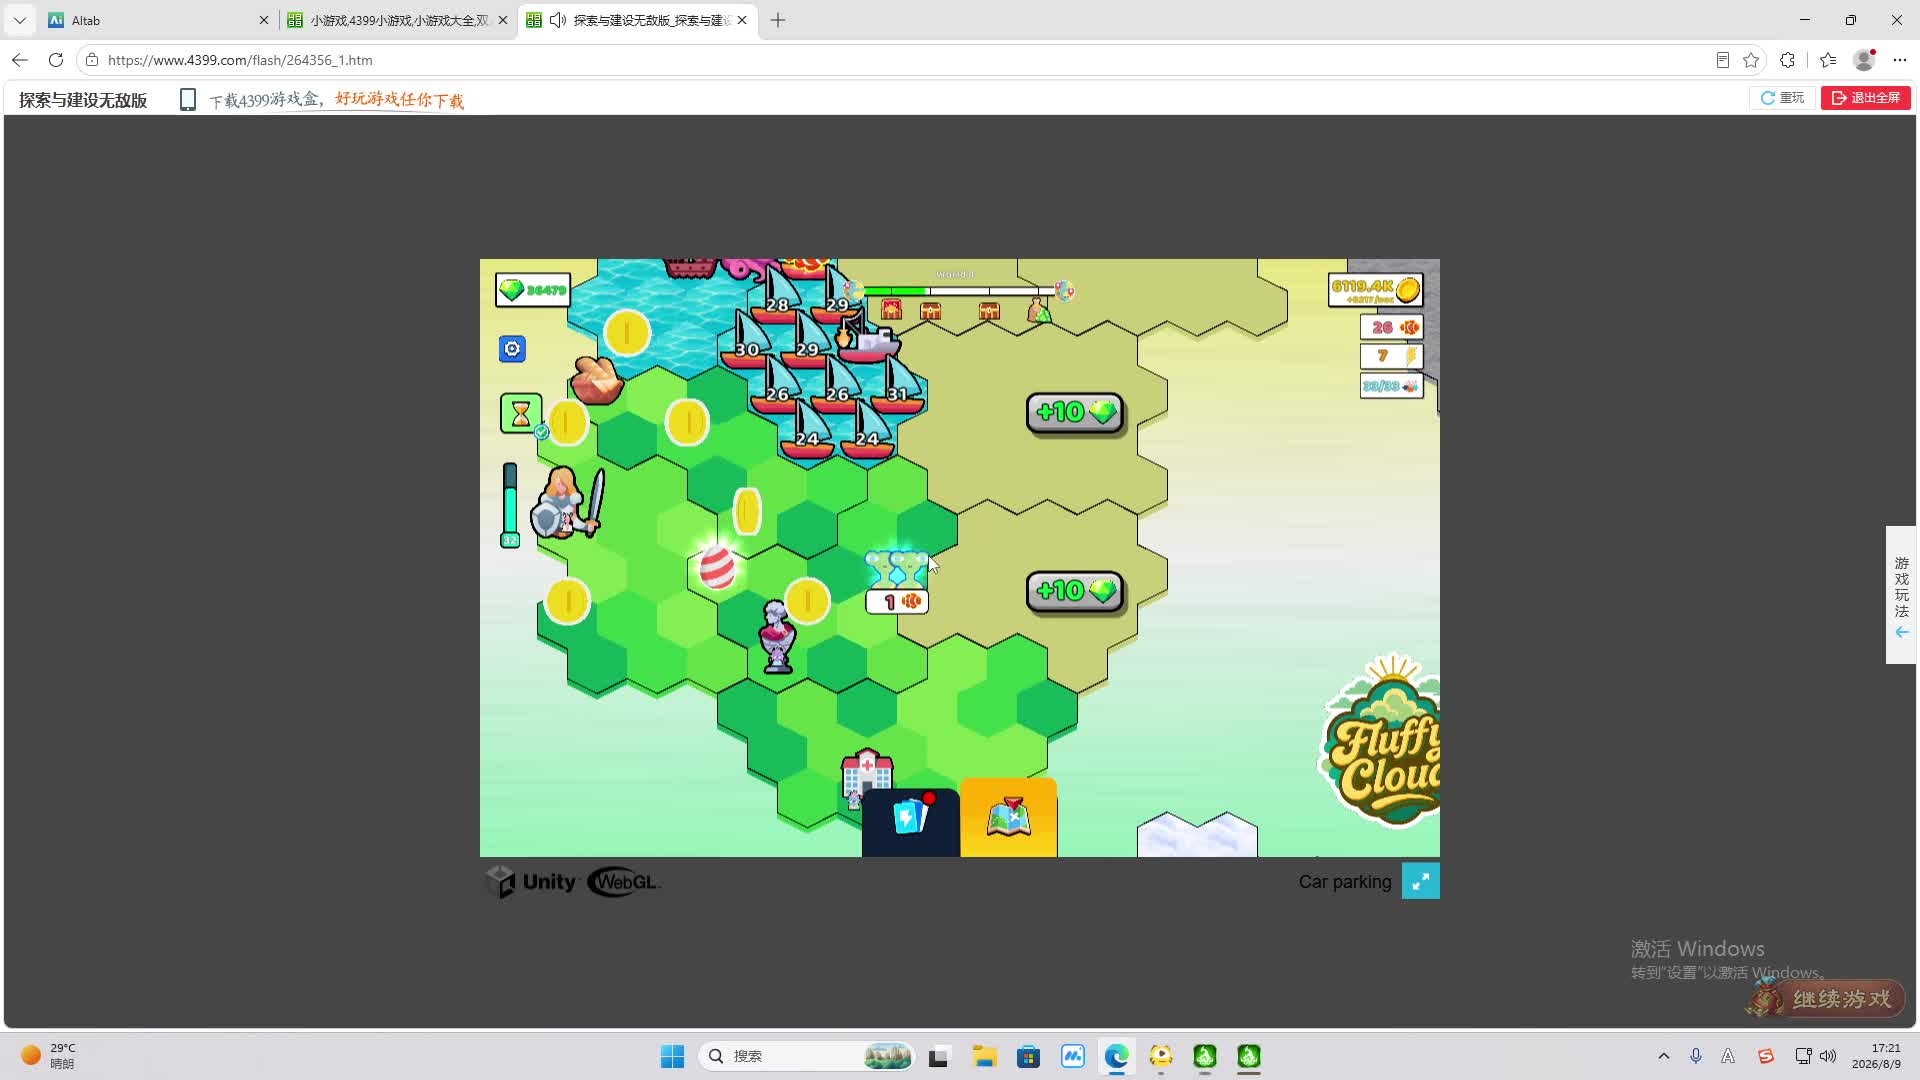1920x1080 pixels.
Task: Click the green gem counter 36479
Action: (x=534, y=290)
